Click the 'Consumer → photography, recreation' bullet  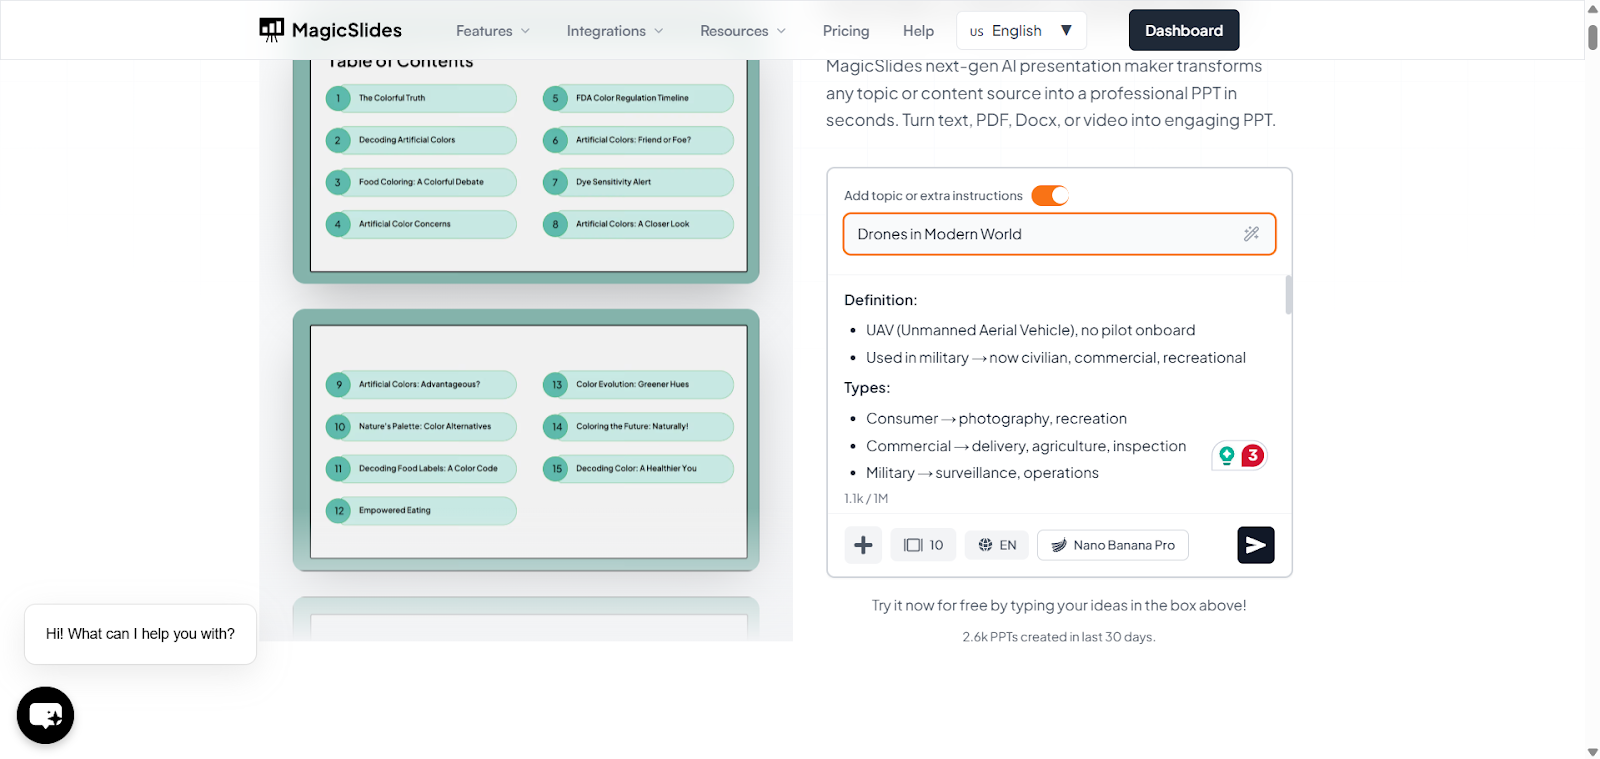(996, 419)
